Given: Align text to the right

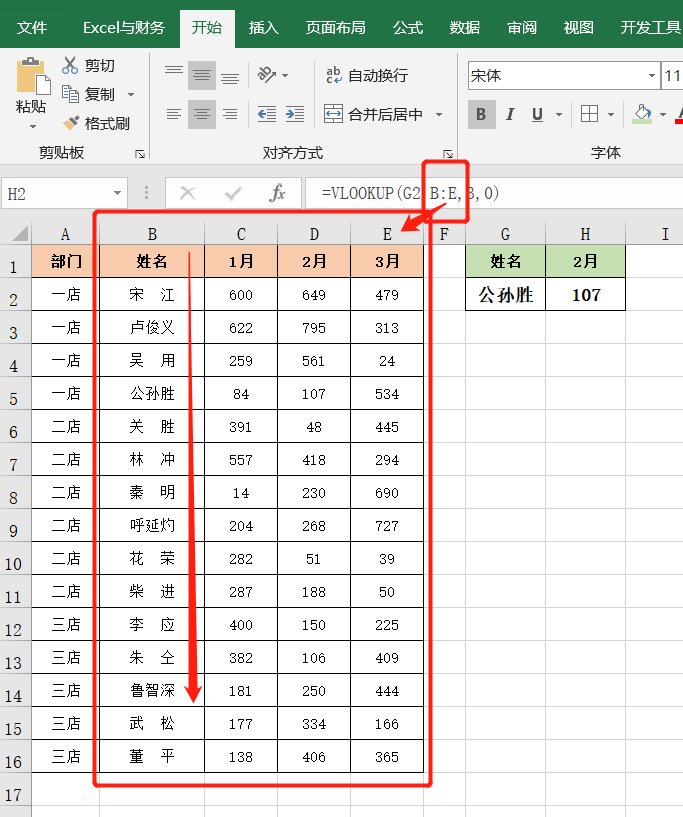Looking at the screenshot, I should (x=230, y=114).
